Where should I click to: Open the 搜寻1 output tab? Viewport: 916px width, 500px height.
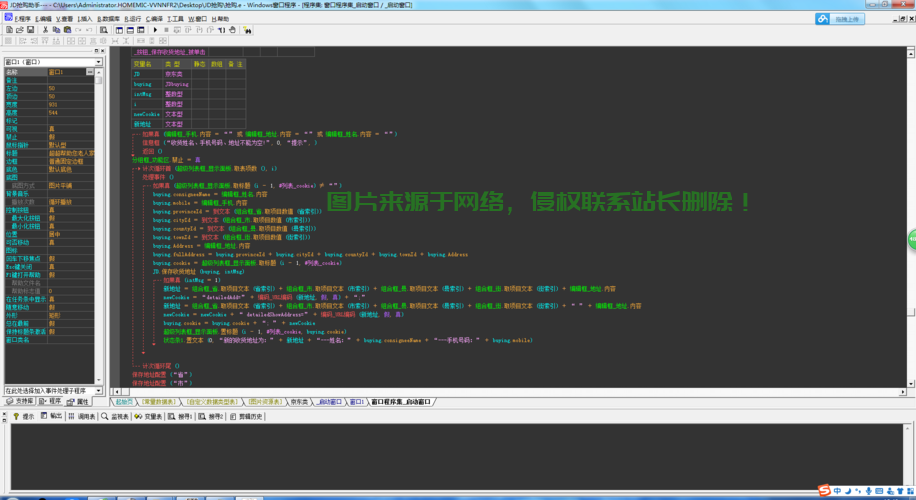click(180, 416)
